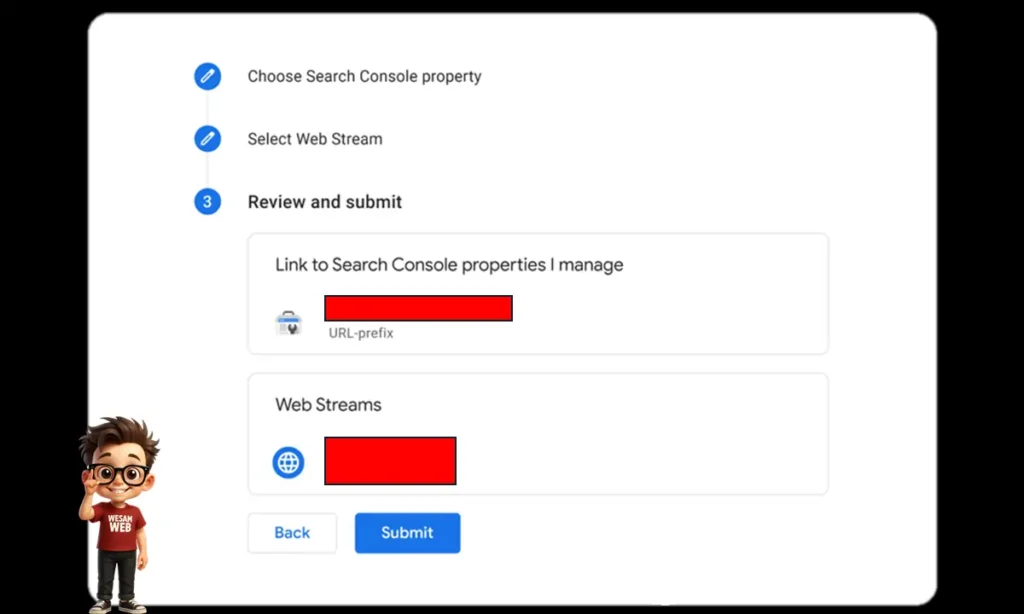Click the Link to Search Console properties heading
The image size is (1024, 614).
point(449,264)
